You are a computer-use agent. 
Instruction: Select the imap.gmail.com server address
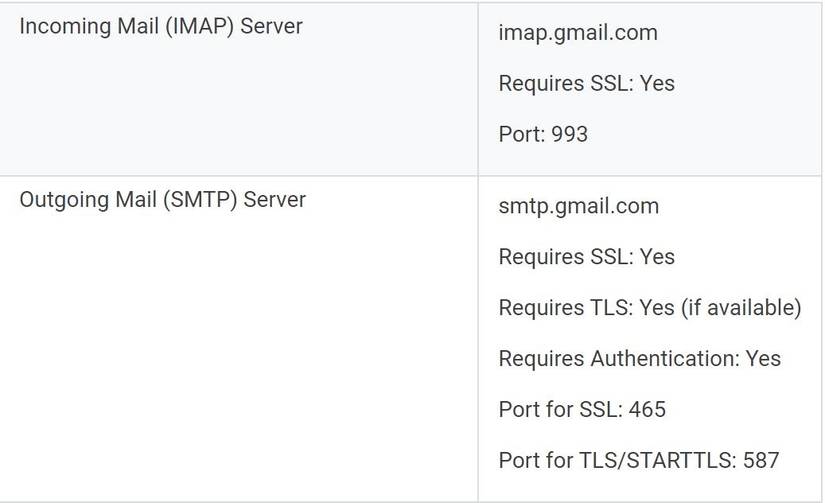tap(578, 32)
